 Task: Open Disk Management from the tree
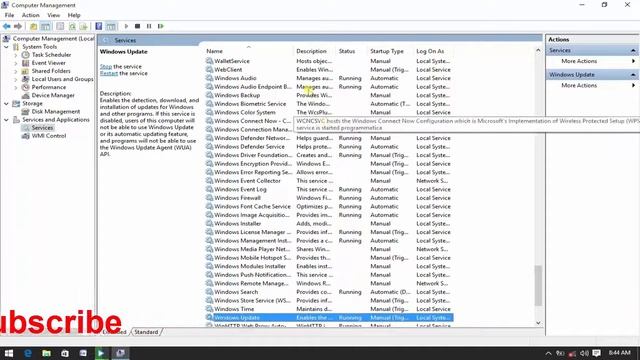pyautogui.click(x=56, y=111)
